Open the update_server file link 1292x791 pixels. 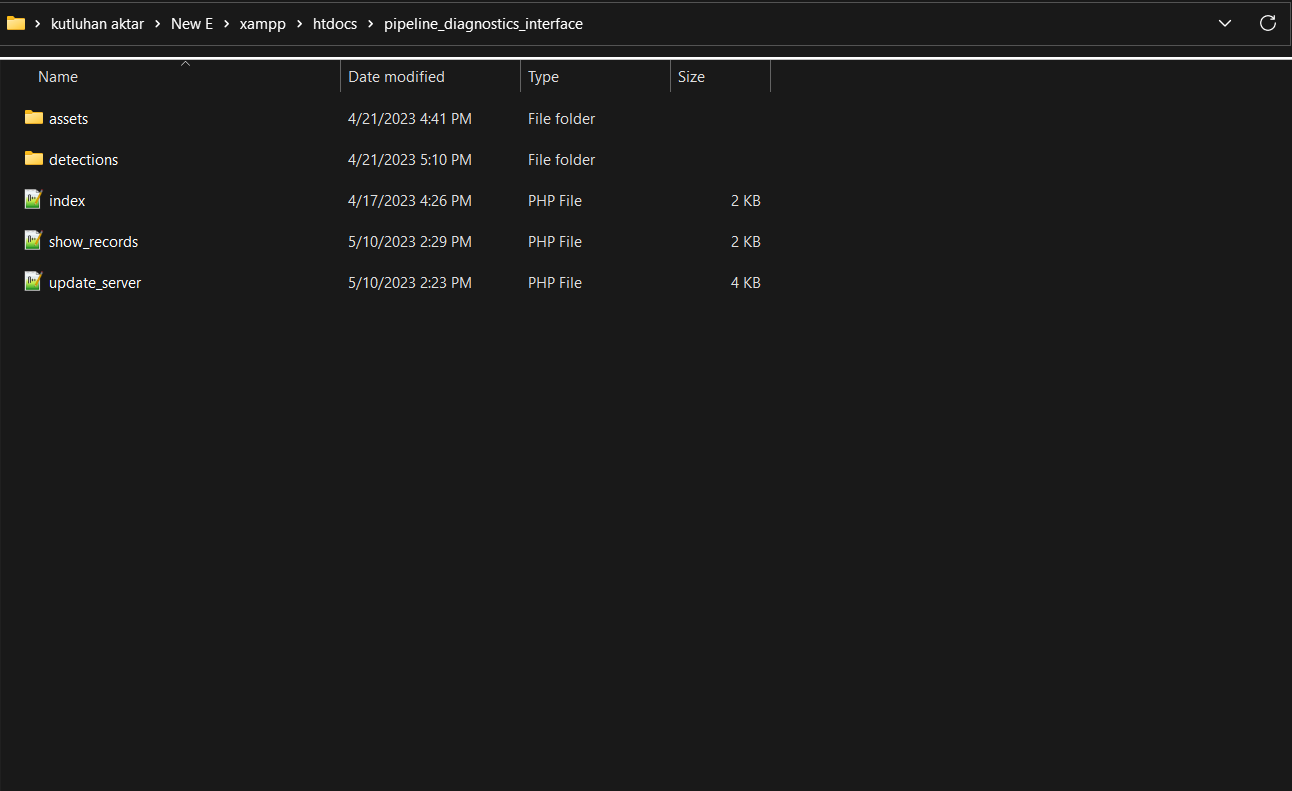click(x=95, y=282)
